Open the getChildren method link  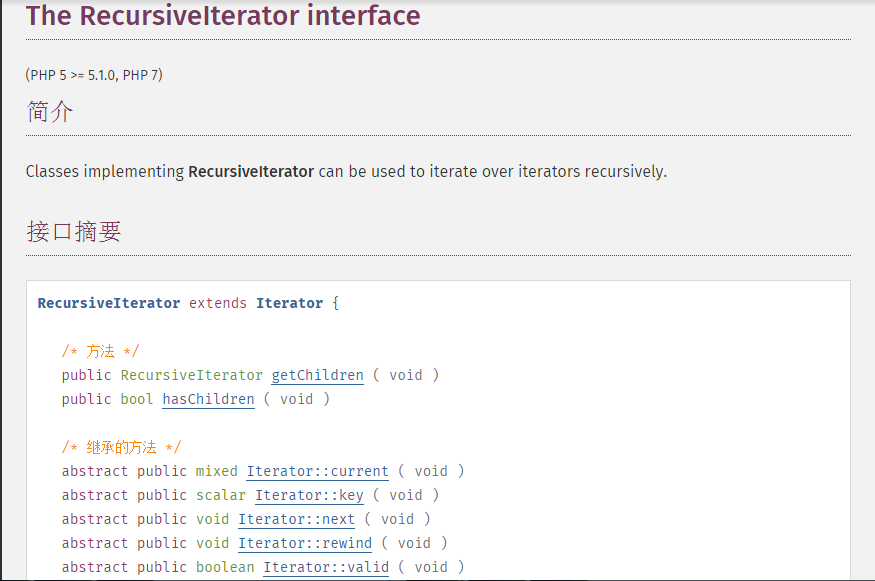[317, 375]
